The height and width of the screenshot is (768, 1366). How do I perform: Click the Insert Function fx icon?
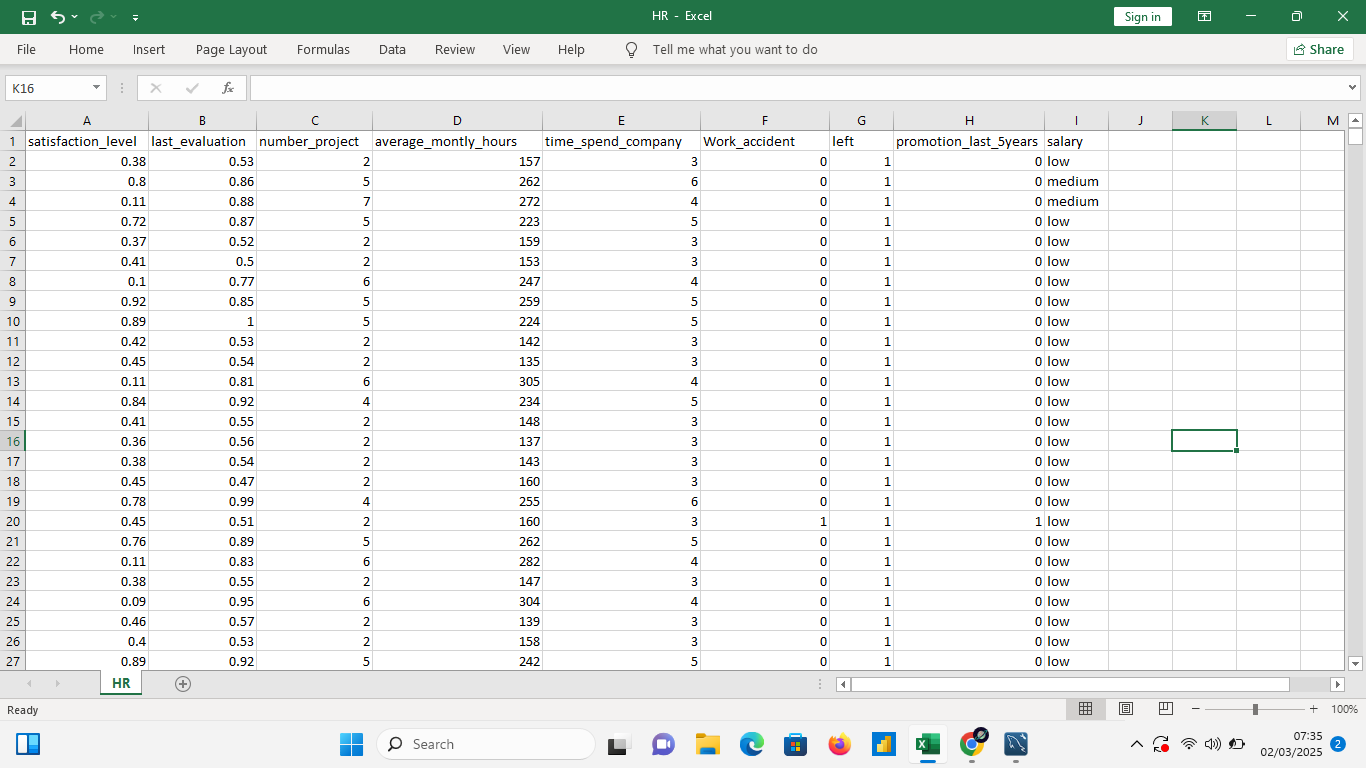[x=228, y=88]
